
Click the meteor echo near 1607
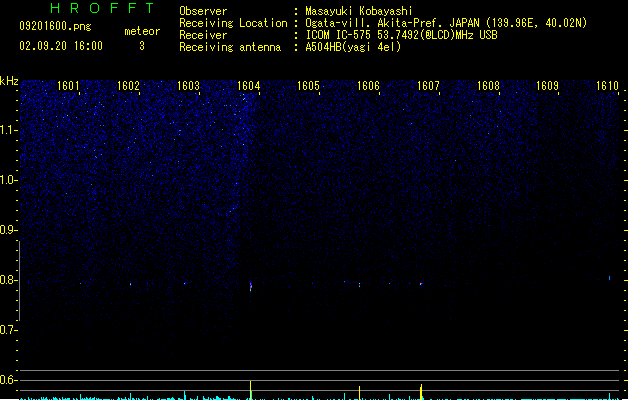pos(421,284)
